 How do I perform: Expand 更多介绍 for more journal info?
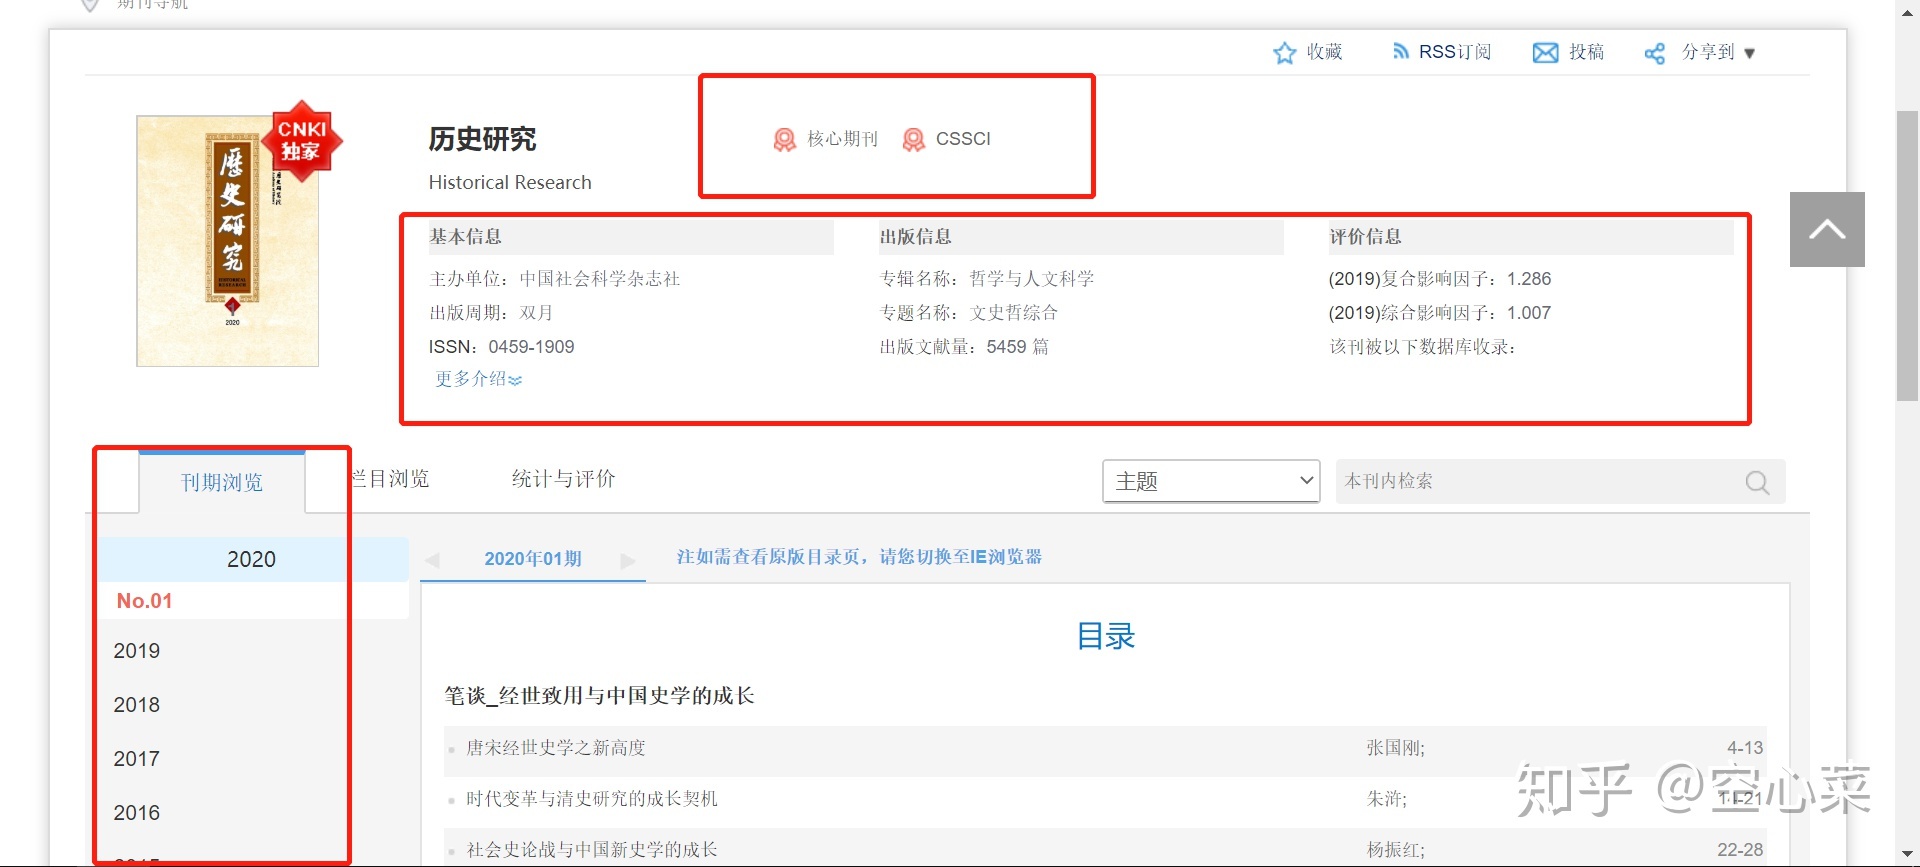click(x=478, y=379)
